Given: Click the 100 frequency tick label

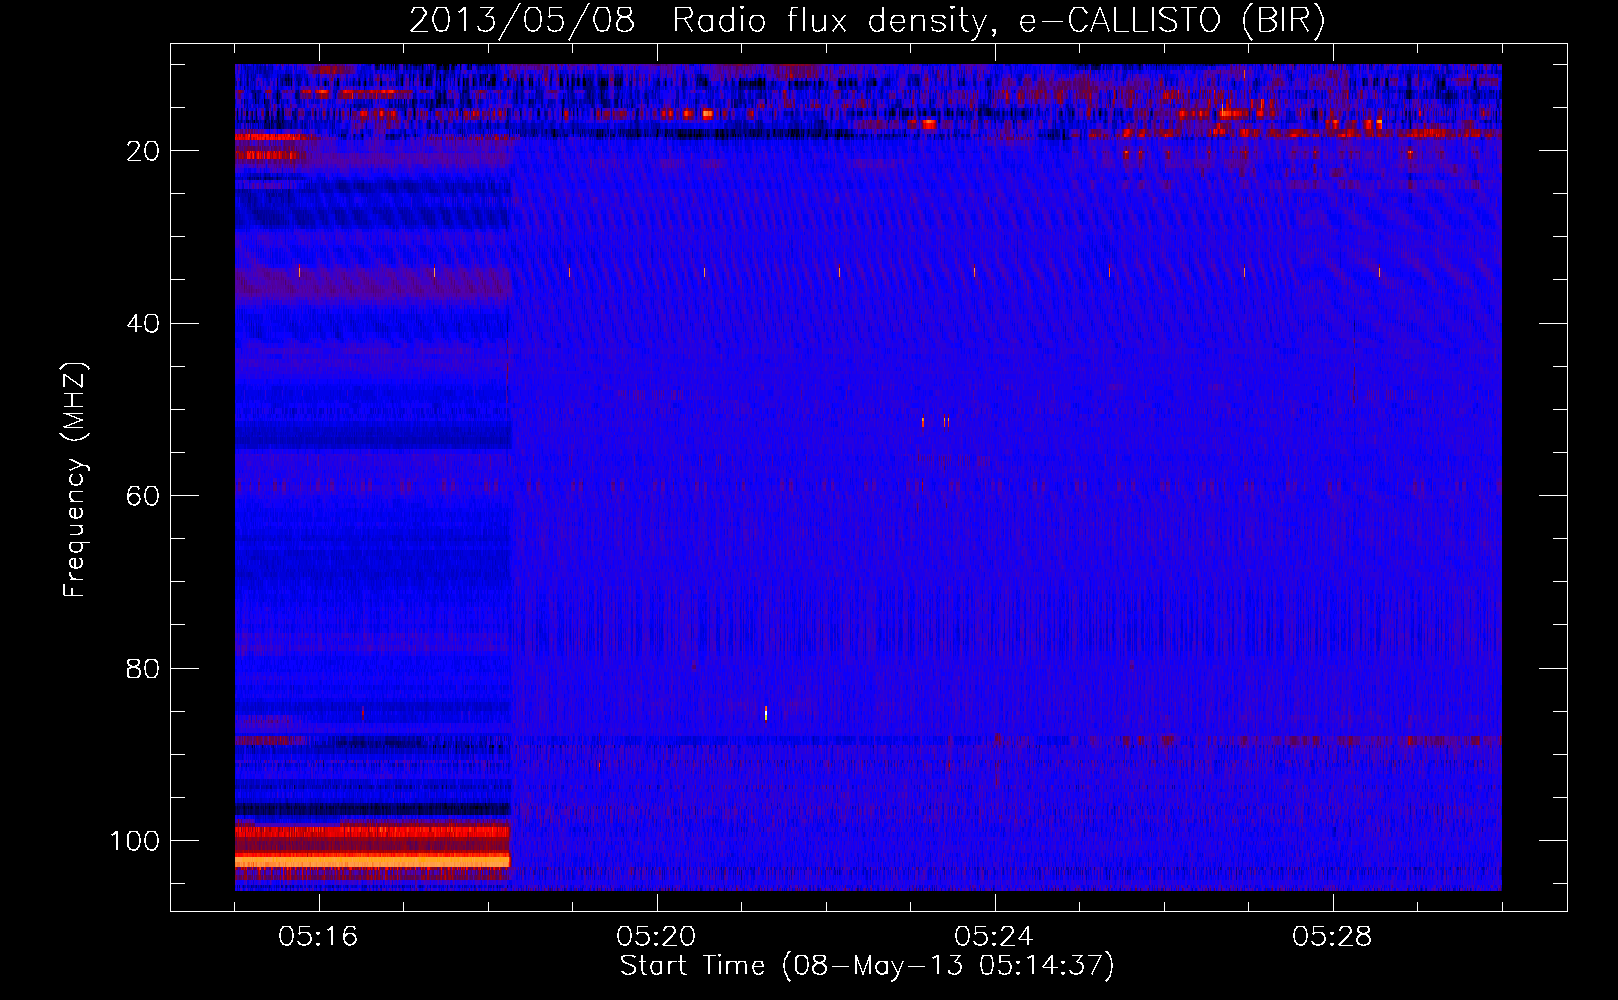Looking at the screenshot, I should (x=135, y=841).
